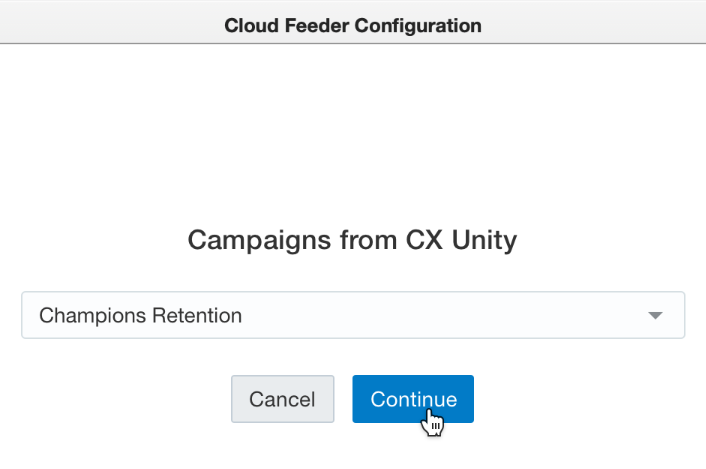Expand the Champions Retention combo box
Viewport: 706px width, 469px height.
tap(353, 315)
